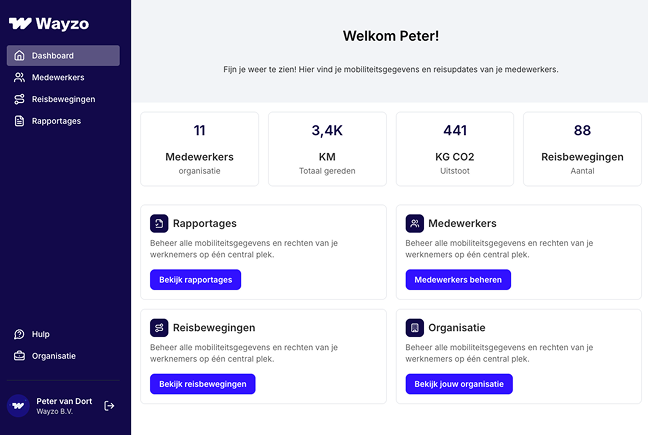Click the logout arrow icon
This screenshot has height=435, width=648.
click(109, 406)
